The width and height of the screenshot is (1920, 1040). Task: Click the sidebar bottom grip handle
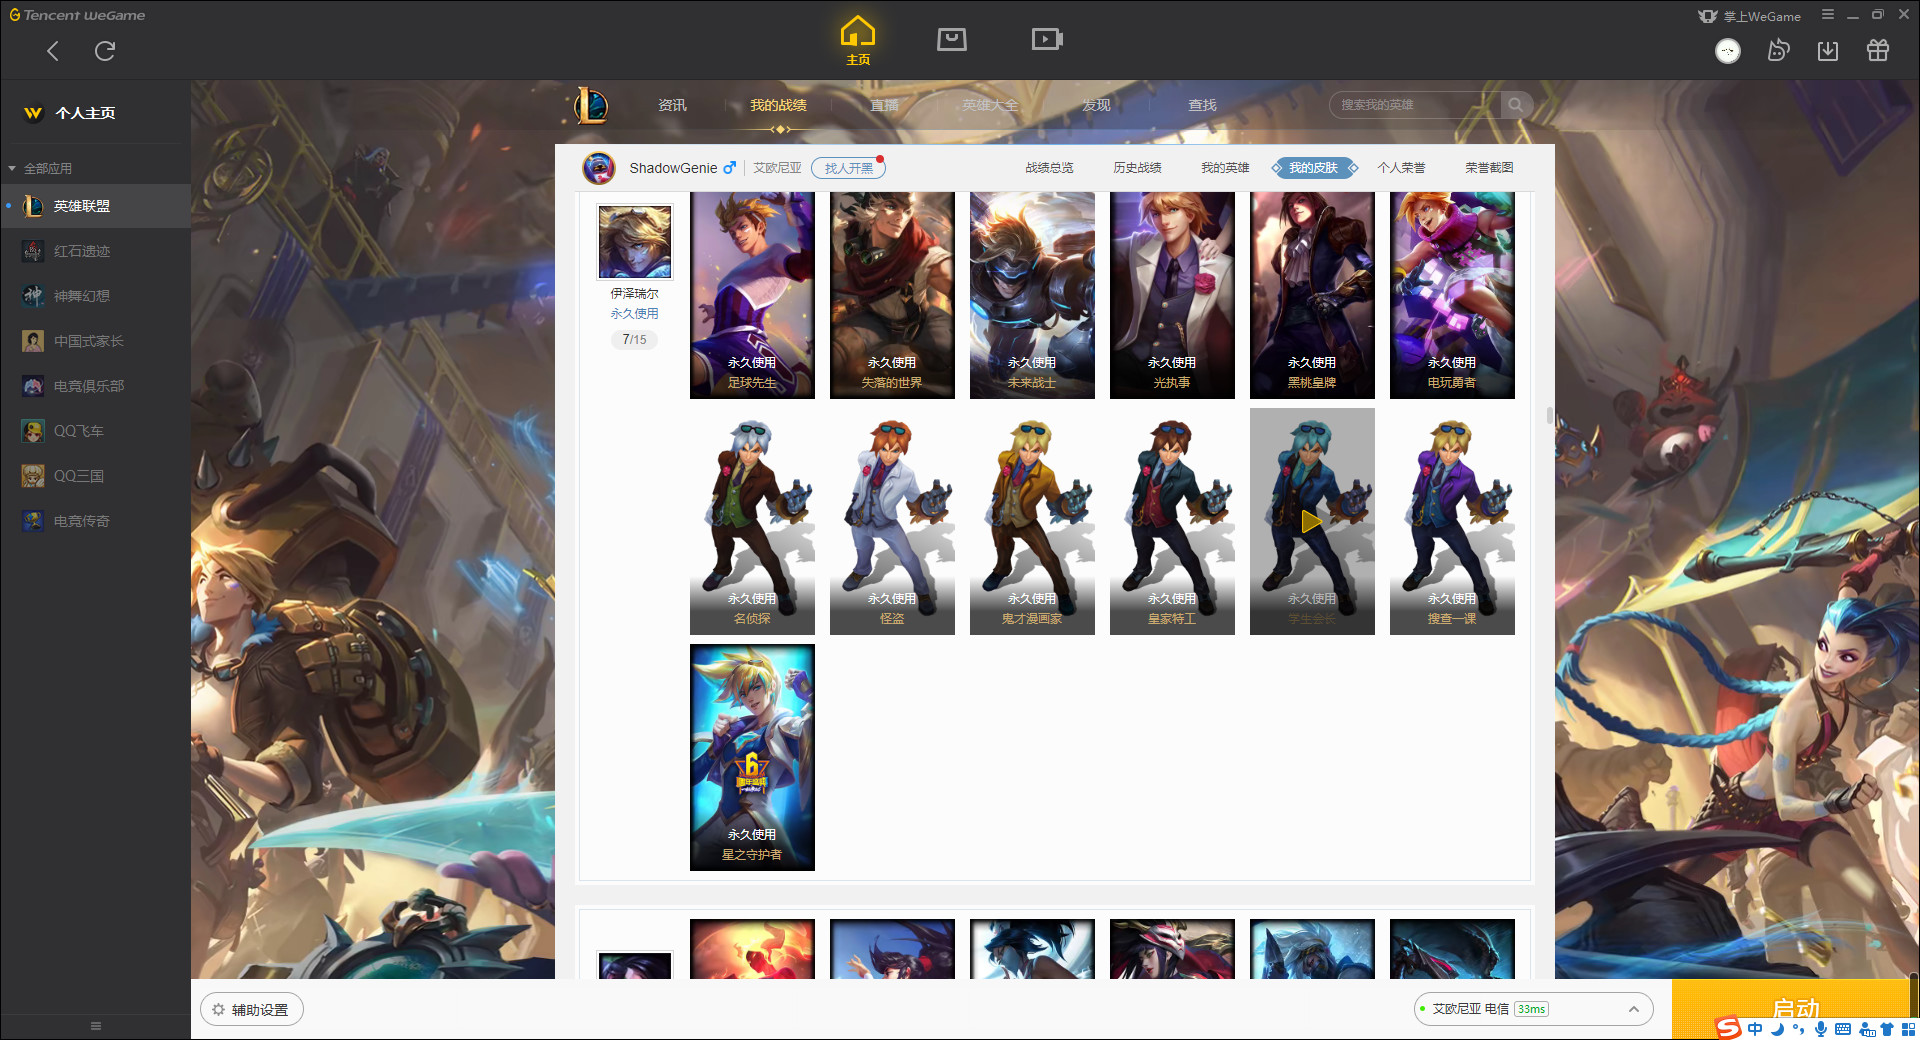tap(96, 1026)
